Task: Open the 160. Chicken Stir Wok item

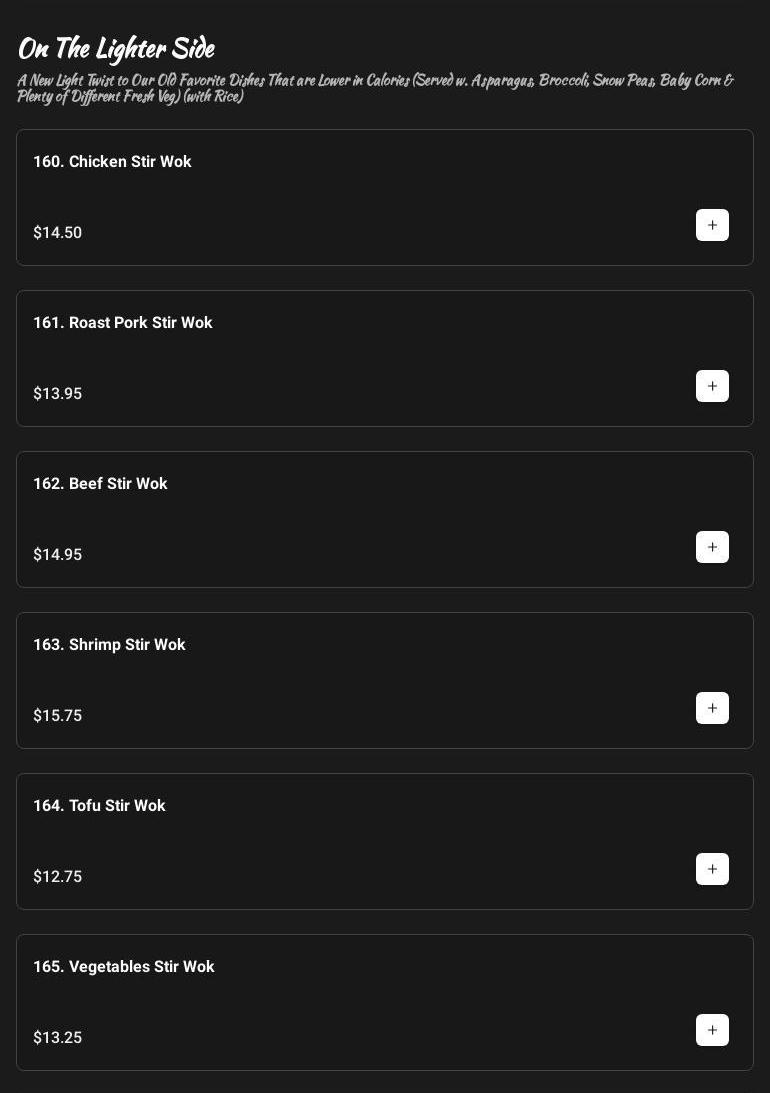Action: coord(112,162)
